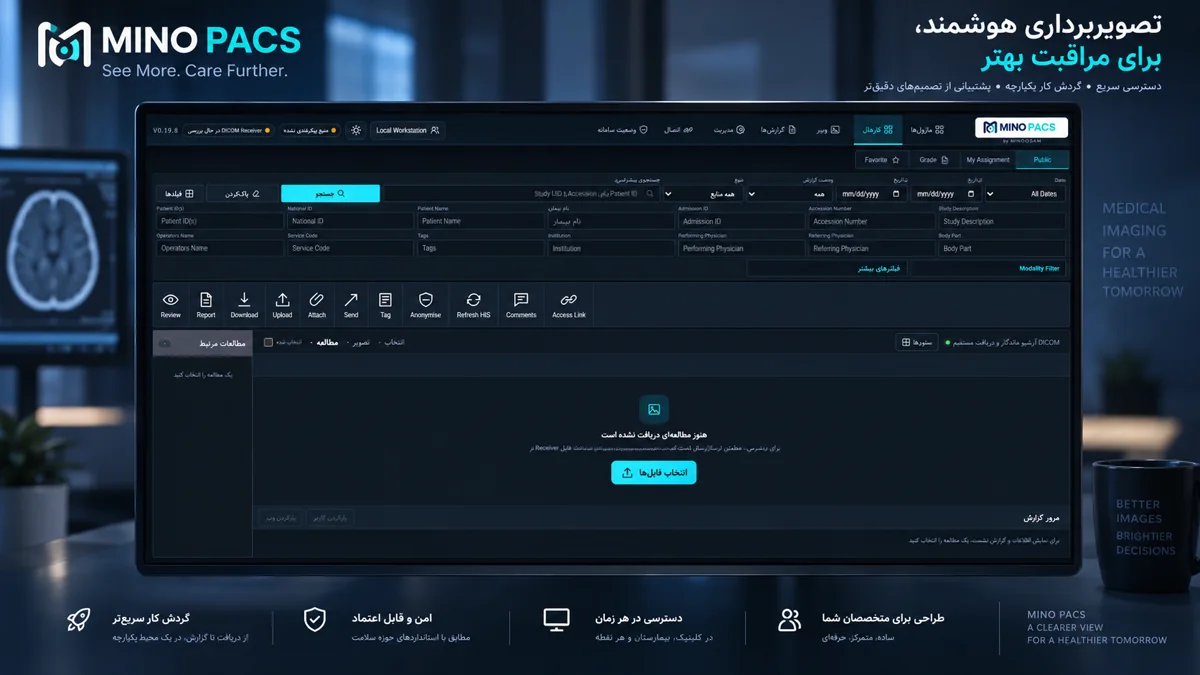Click the Patient Name input field
This screenshot has width=1200, height=675.
click(481, 221)
